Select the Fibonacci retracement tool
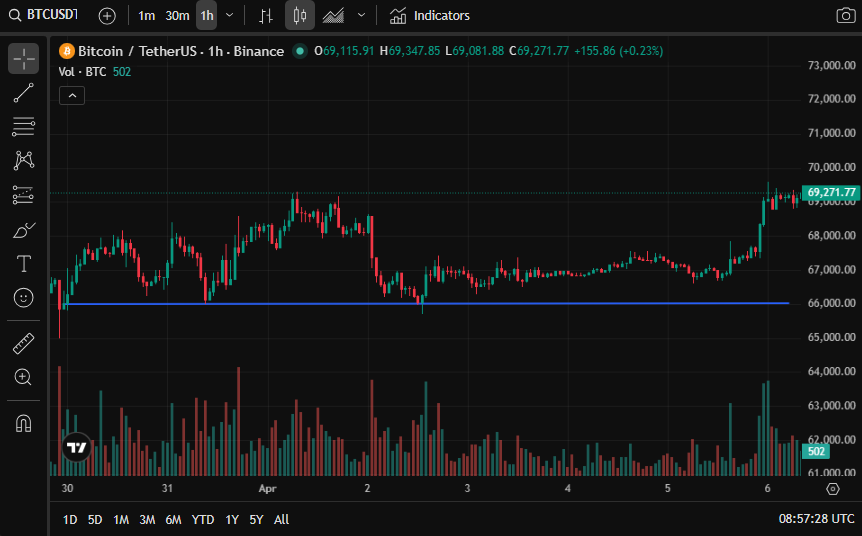Screen dimensions: 862x536 (x=23, y=127)
